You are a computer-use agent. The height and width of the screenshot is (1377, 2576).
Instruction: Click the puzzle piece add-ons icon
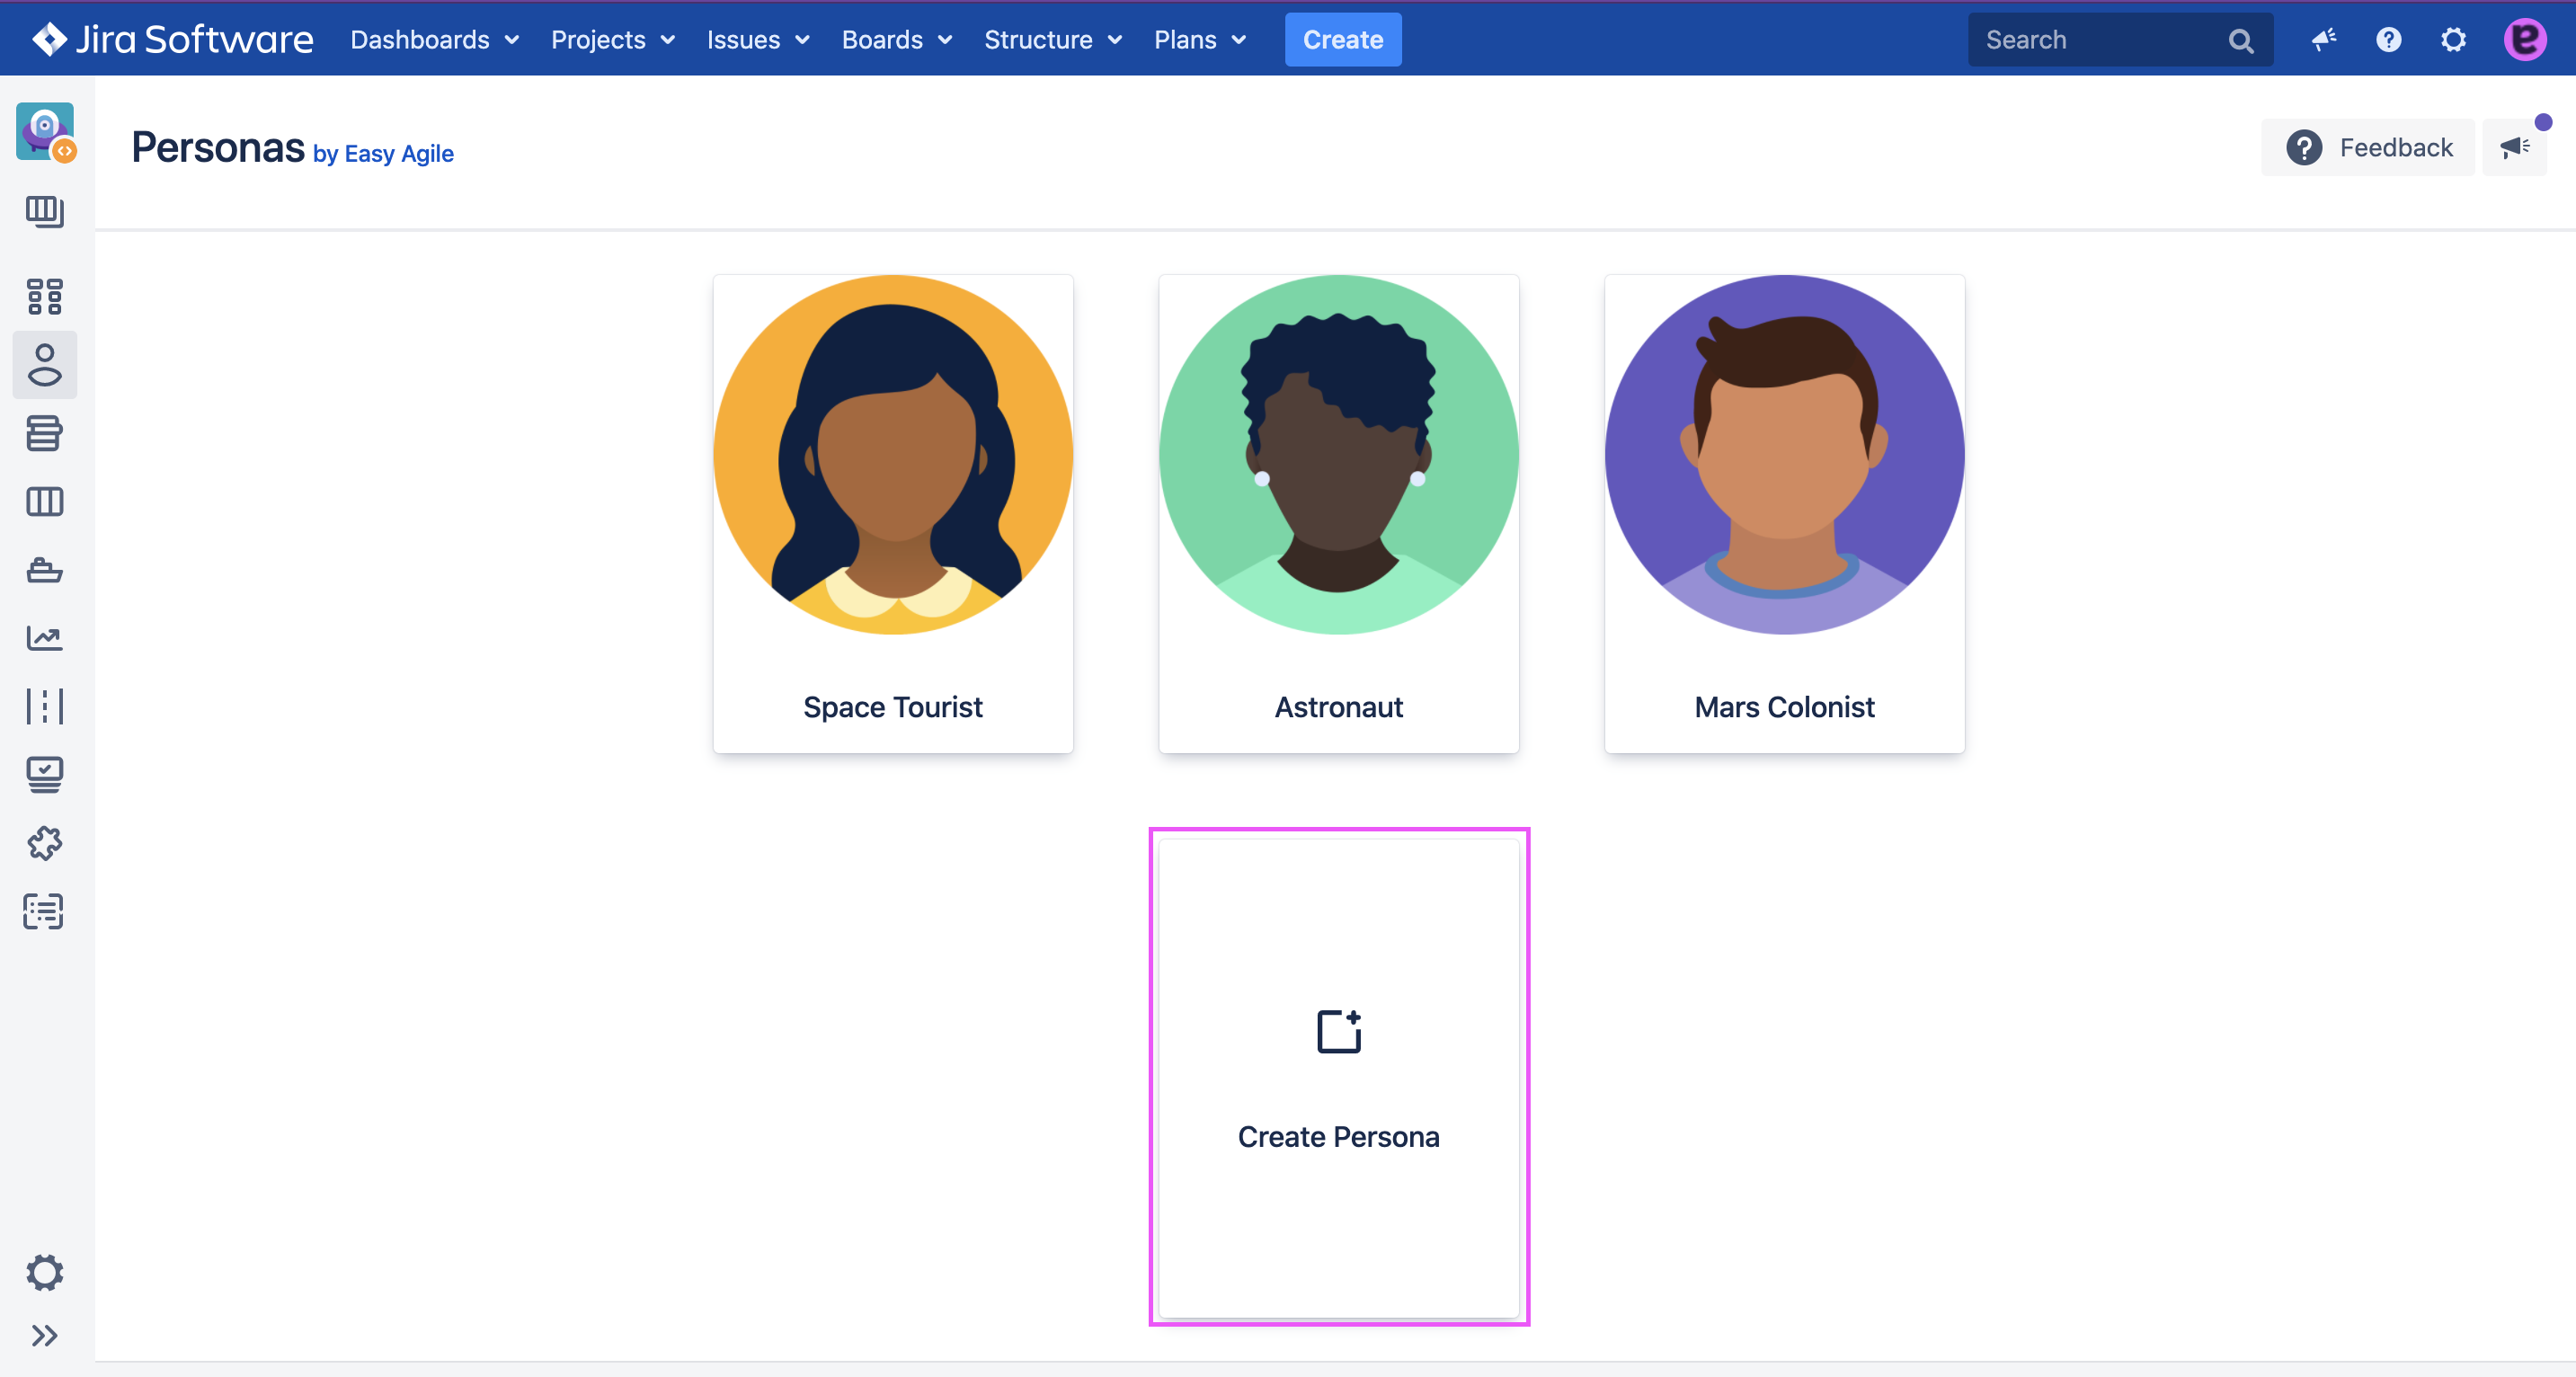coord(44,843)
